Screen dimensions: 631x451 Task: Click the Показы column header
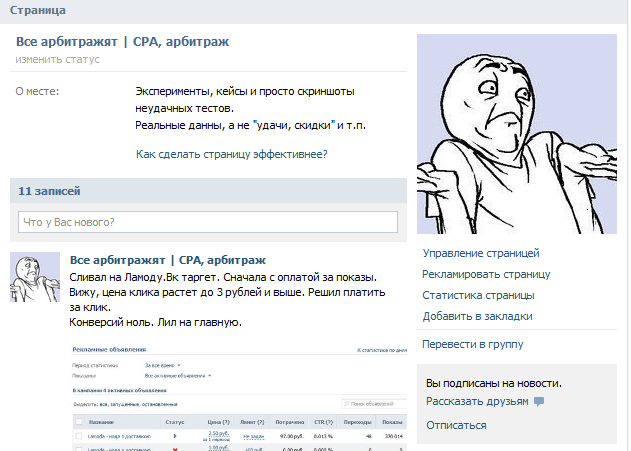[392, 422]
